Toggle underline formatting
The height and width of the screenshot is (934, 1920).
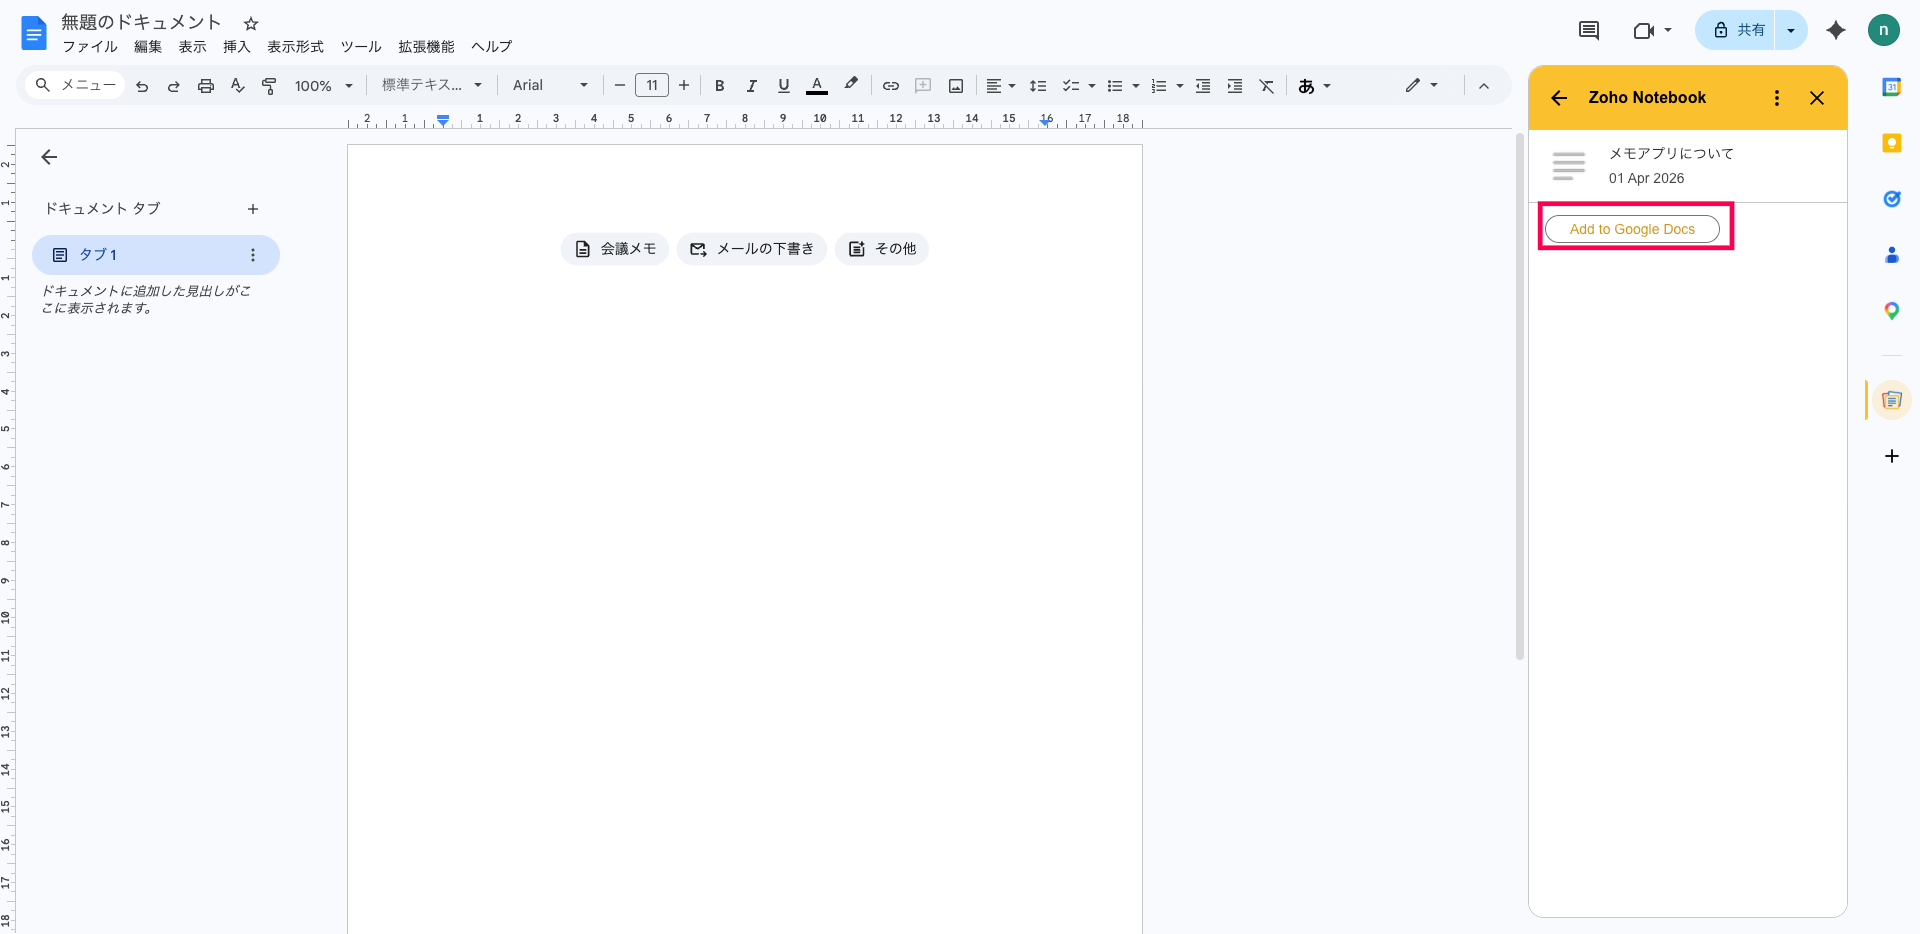coord(783,86)
